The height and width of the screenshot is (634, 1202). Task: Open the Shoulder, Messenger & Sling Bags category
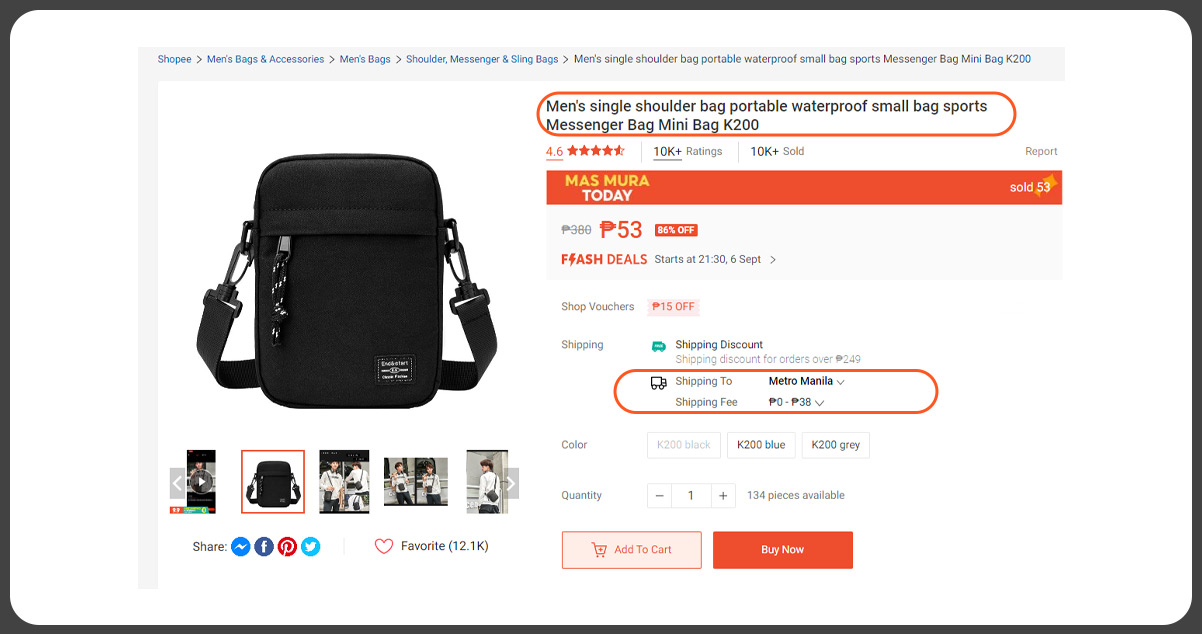click(482, 59)
